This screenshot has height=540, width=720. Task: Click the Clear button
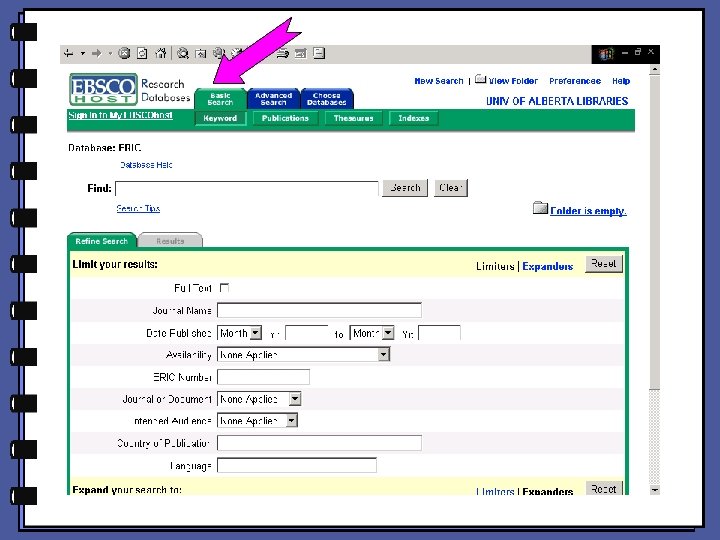(451, 188)
